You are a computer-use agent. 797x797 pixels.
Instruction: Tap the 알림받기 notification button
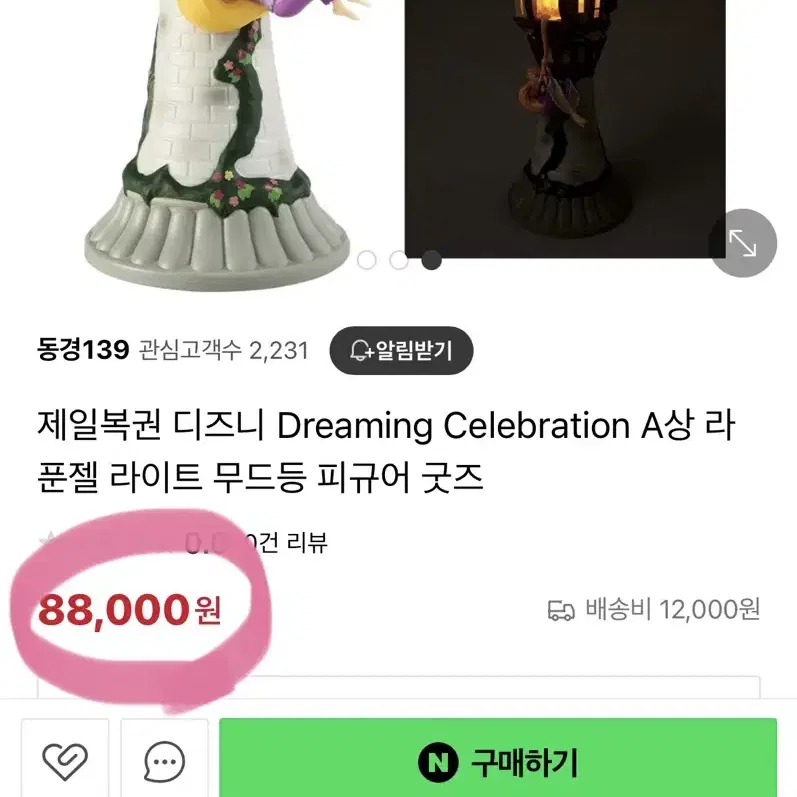pos(401,350)
